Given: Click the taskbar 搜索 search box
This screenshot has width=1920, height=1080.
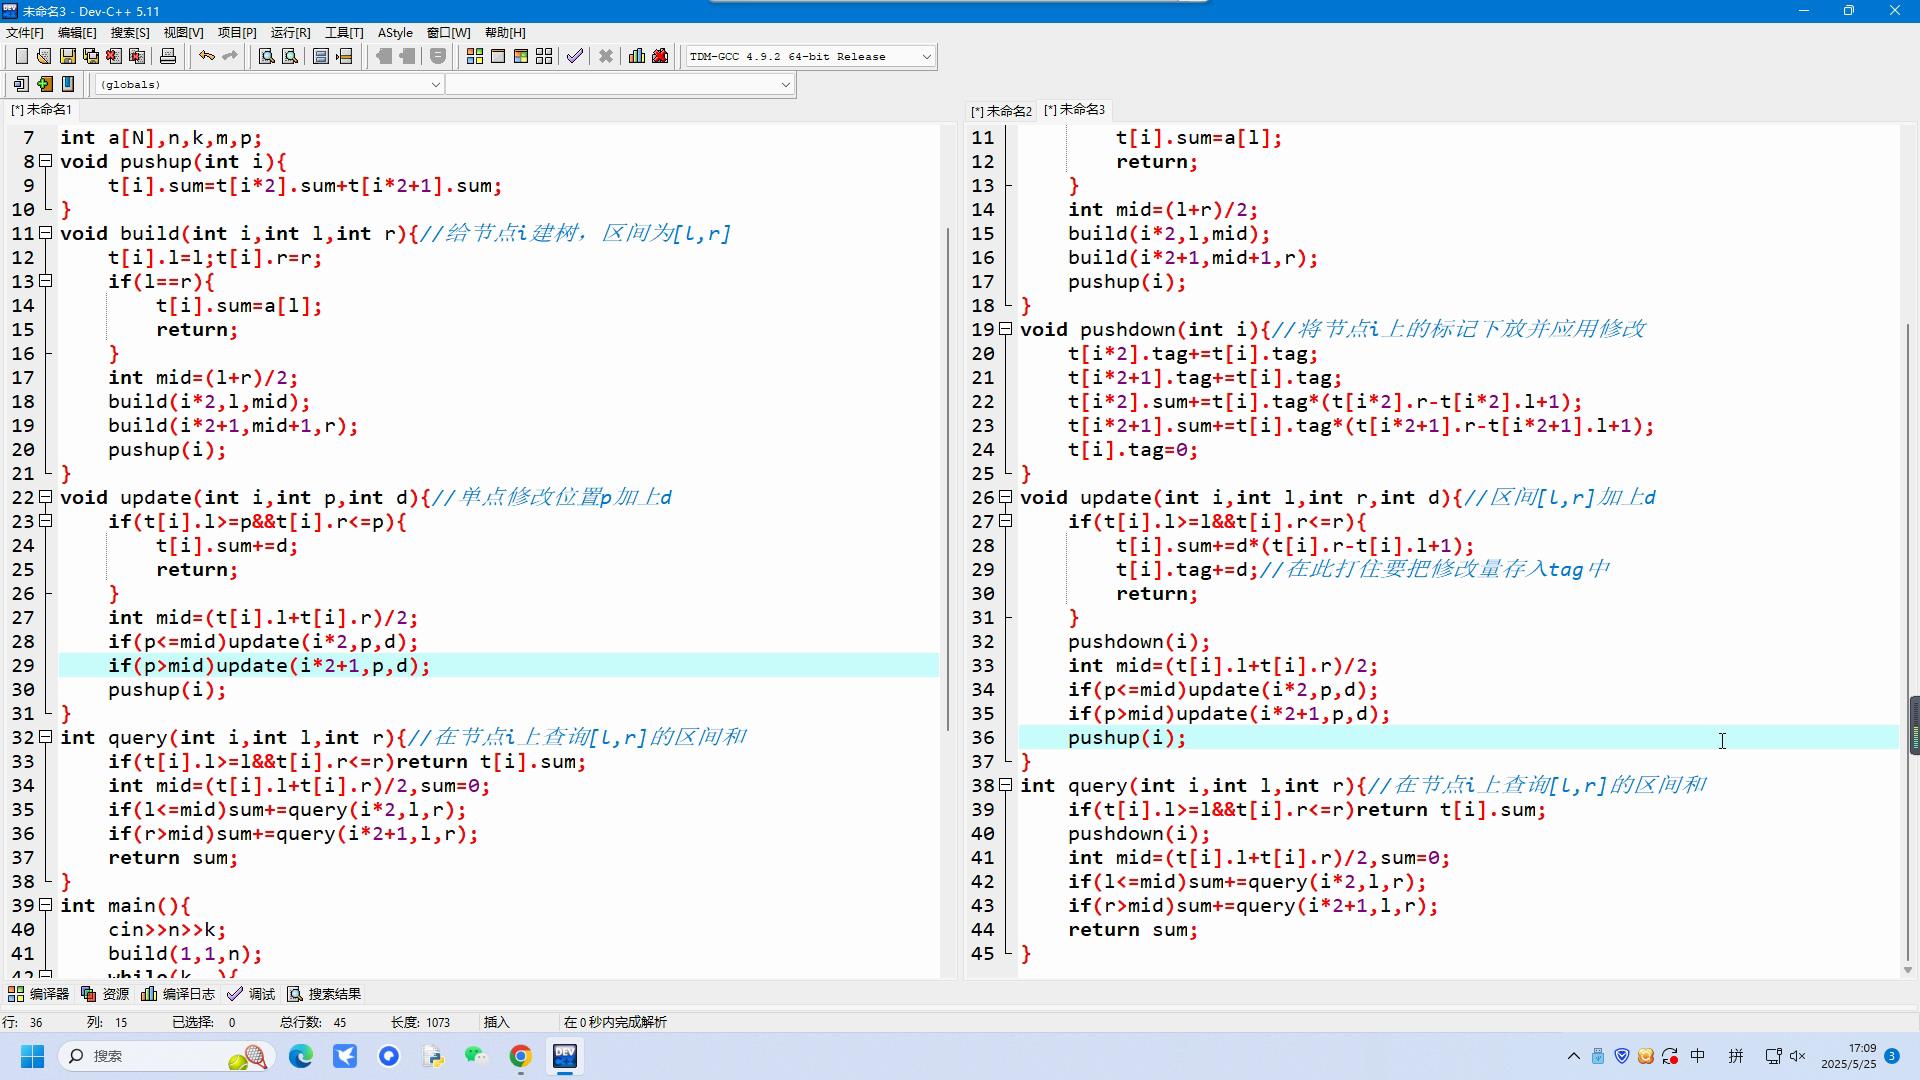Looking at the screenshot, I should [165, 1056].
